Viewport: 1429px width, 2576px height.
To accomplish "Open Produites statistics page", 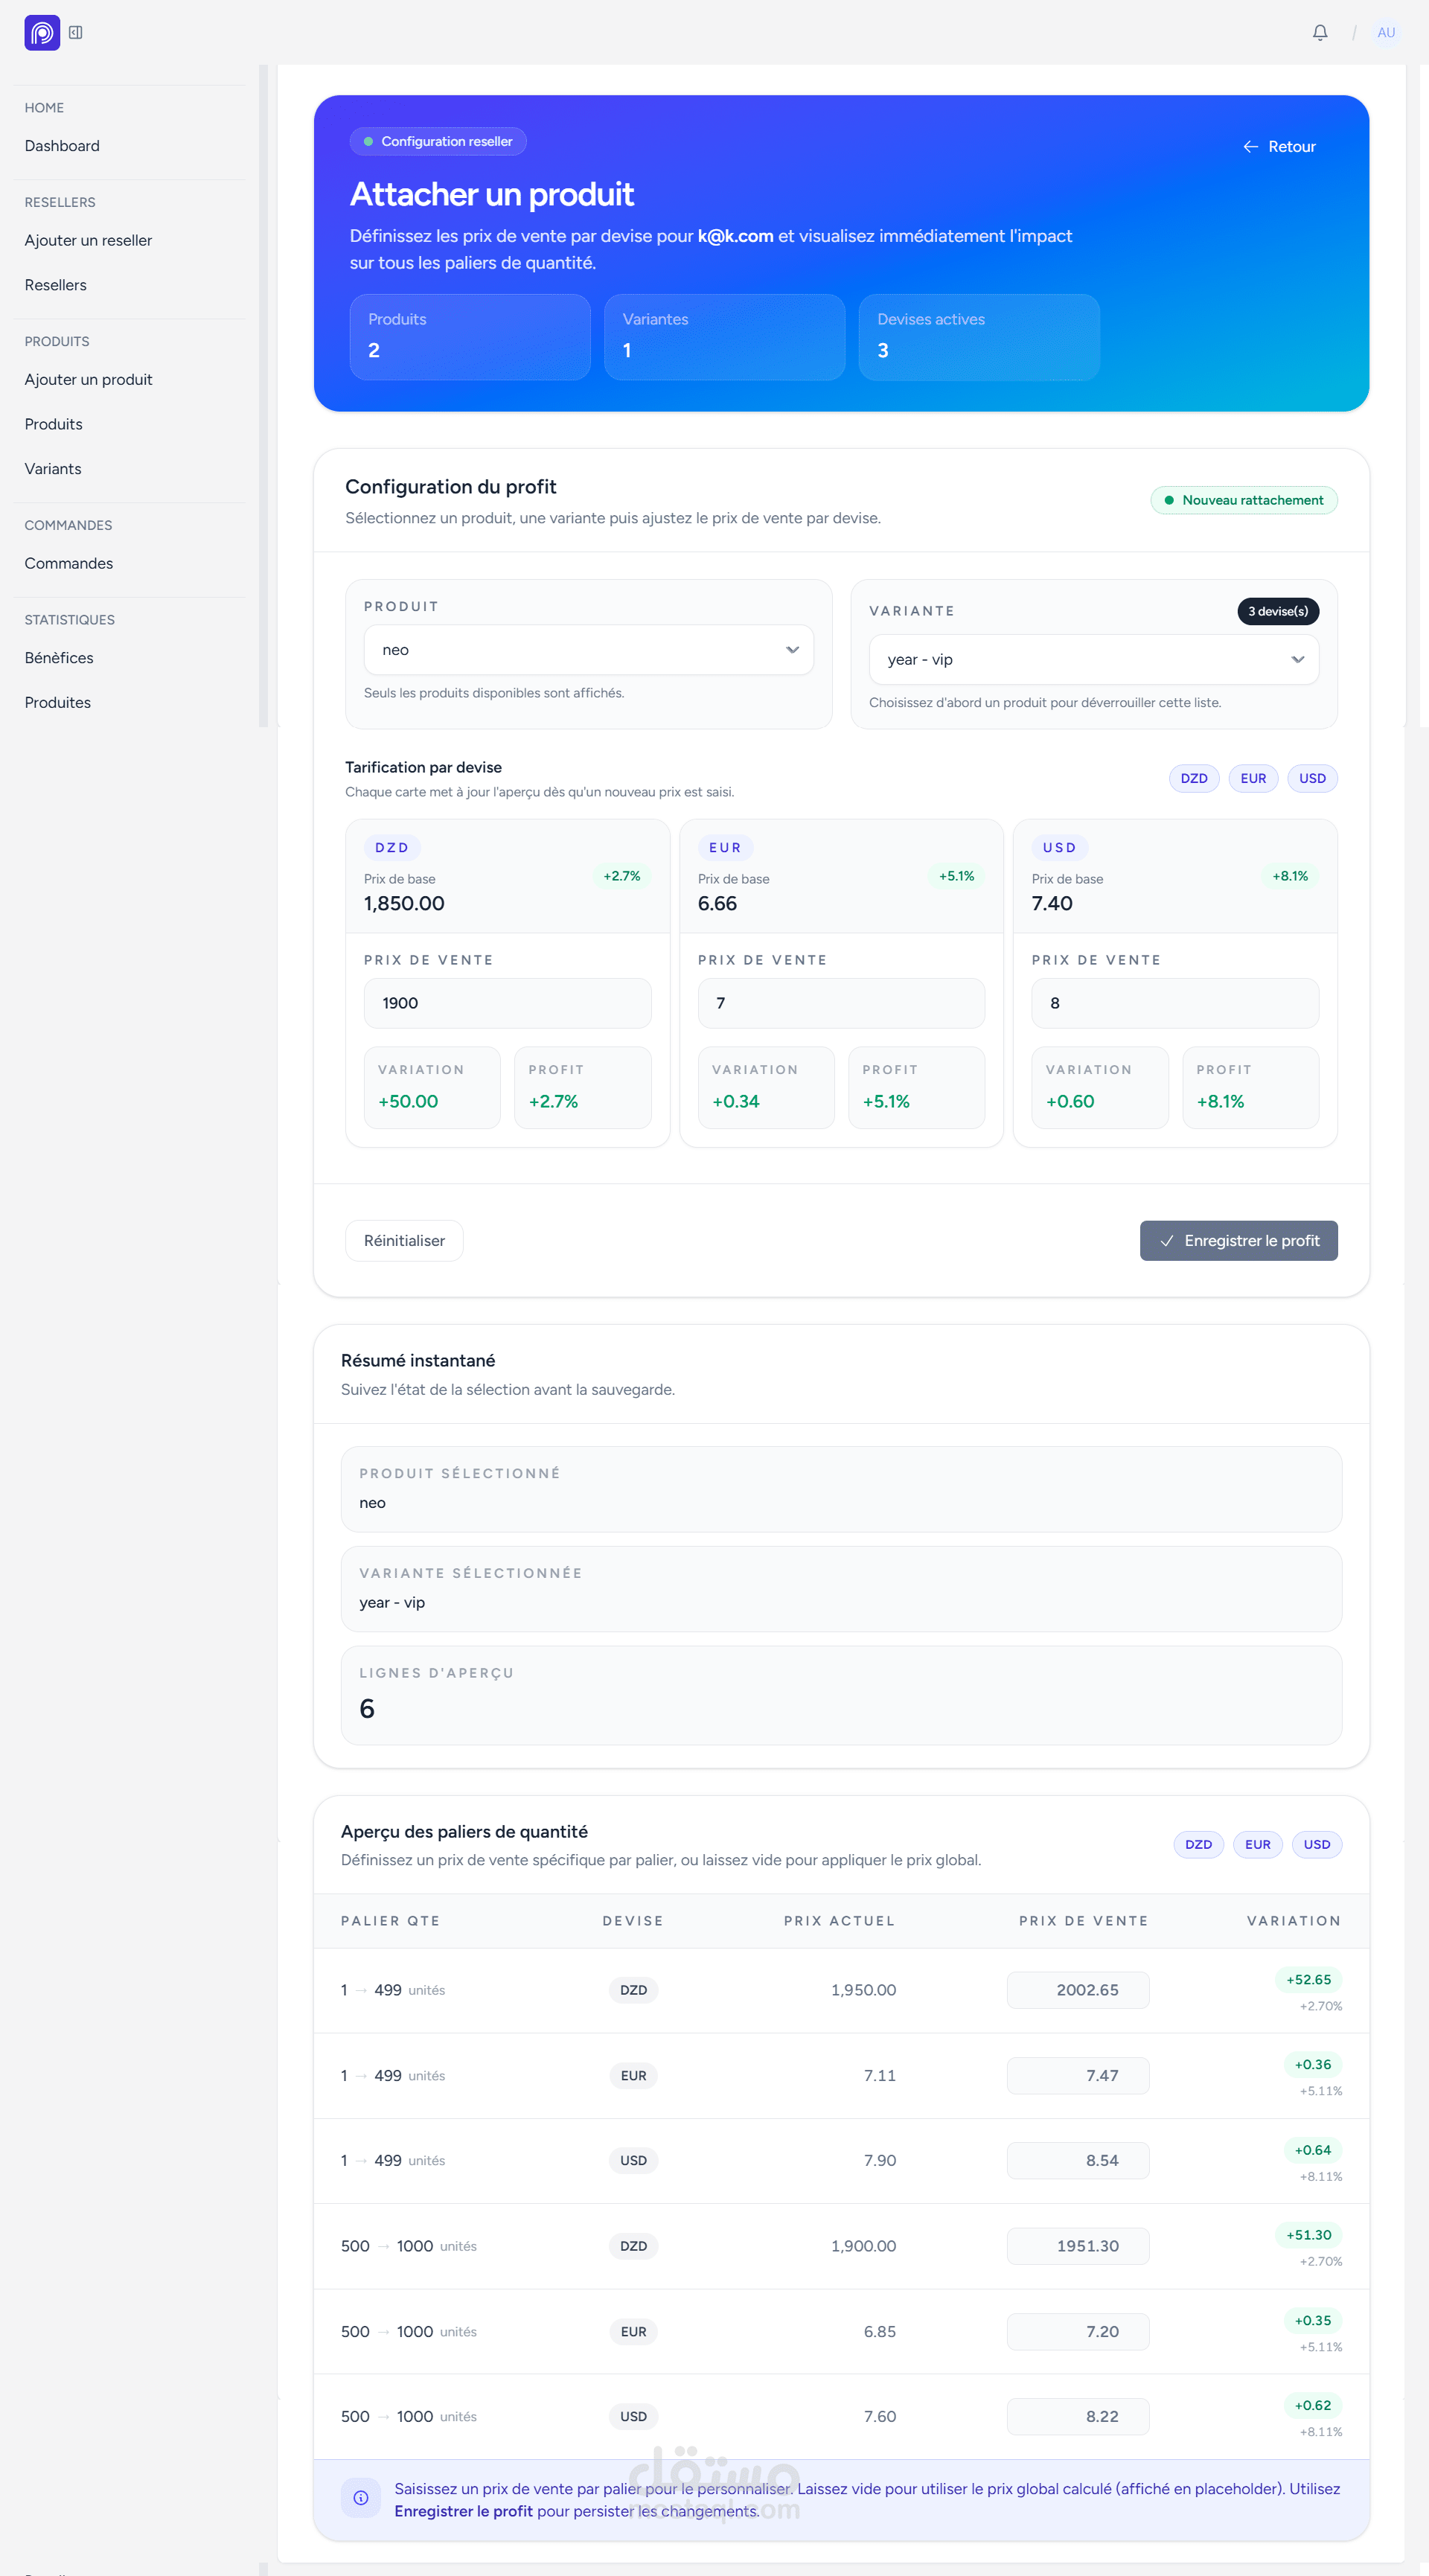I will (x=58, y=702).
